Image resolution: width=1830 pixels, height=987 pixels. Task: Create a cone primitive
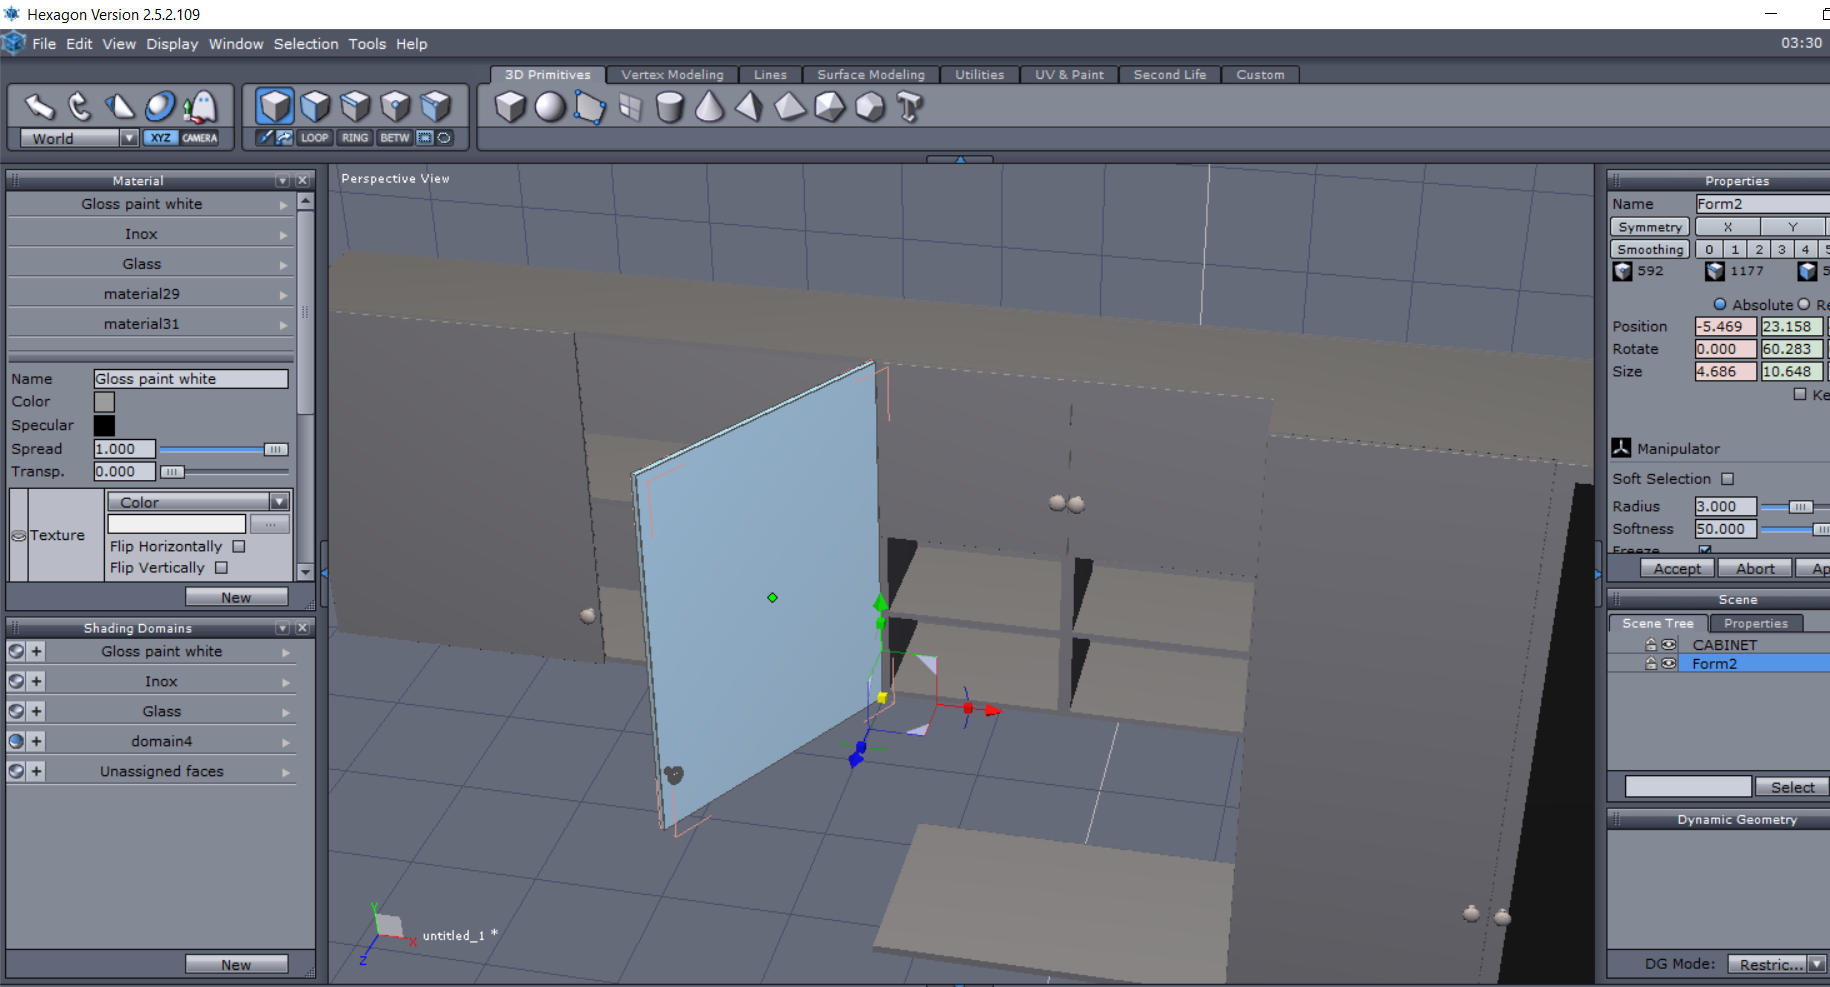710,107
